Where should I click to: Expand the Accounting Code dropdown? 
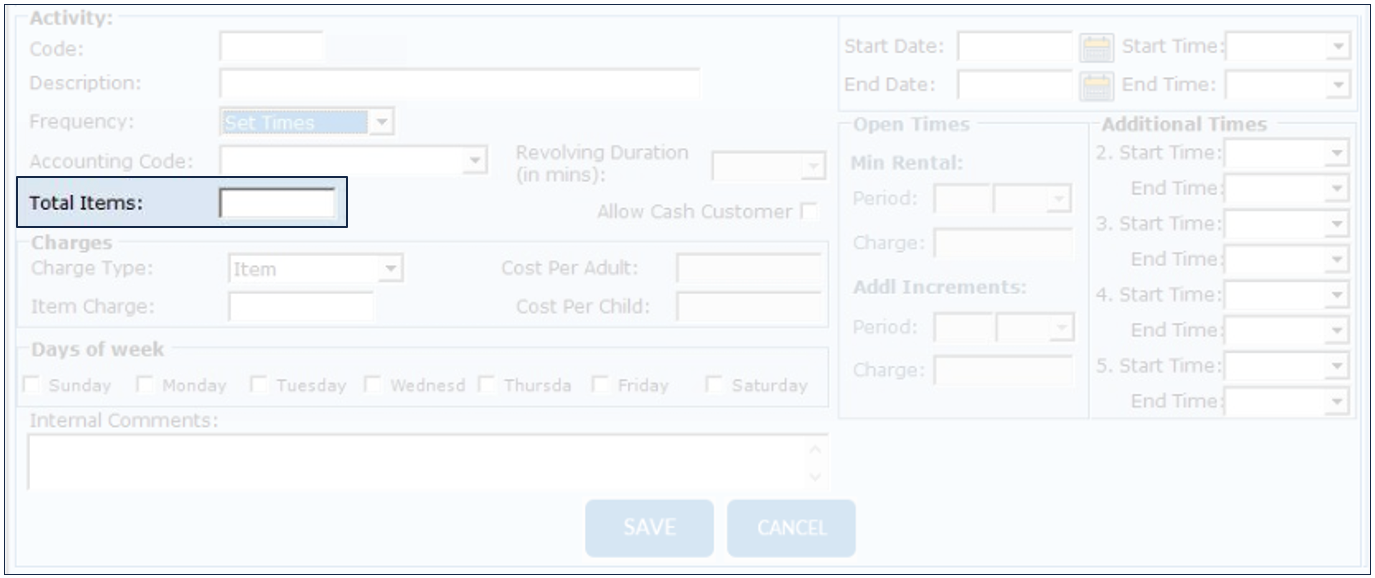[476, 160]
